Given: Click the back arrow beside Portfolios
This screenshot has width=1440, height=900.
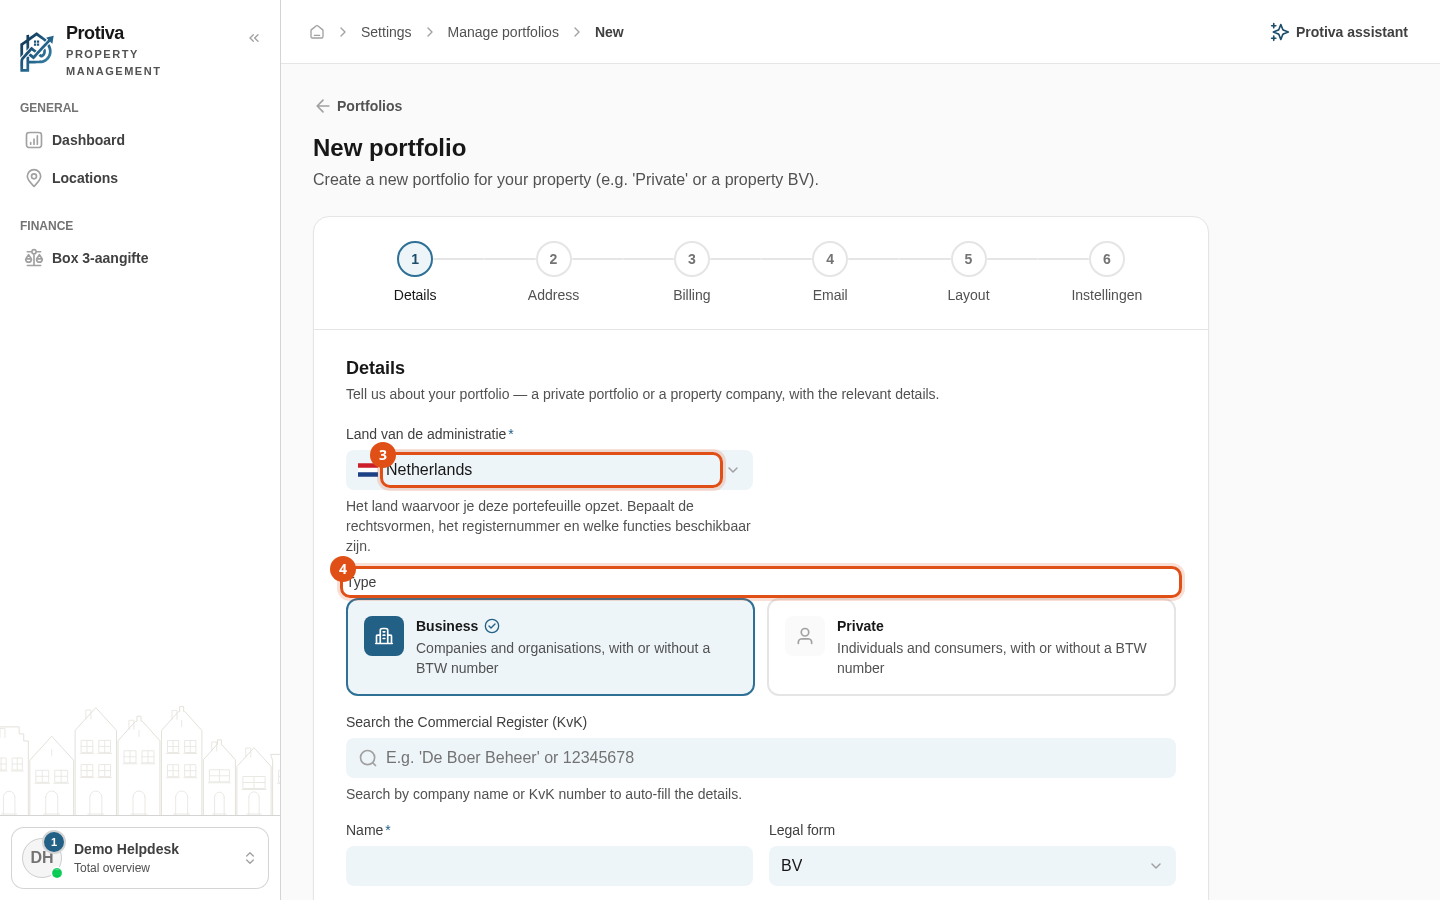Looking at the screenshot, I should click(322, 106).
